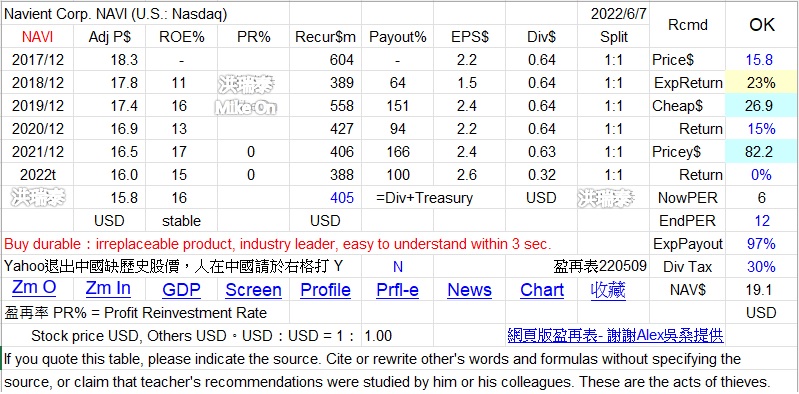This screenshot has width=799, height=394.
Task: Click the Prfl-e link
Action: pyautogui.click(x=397, y=291)
